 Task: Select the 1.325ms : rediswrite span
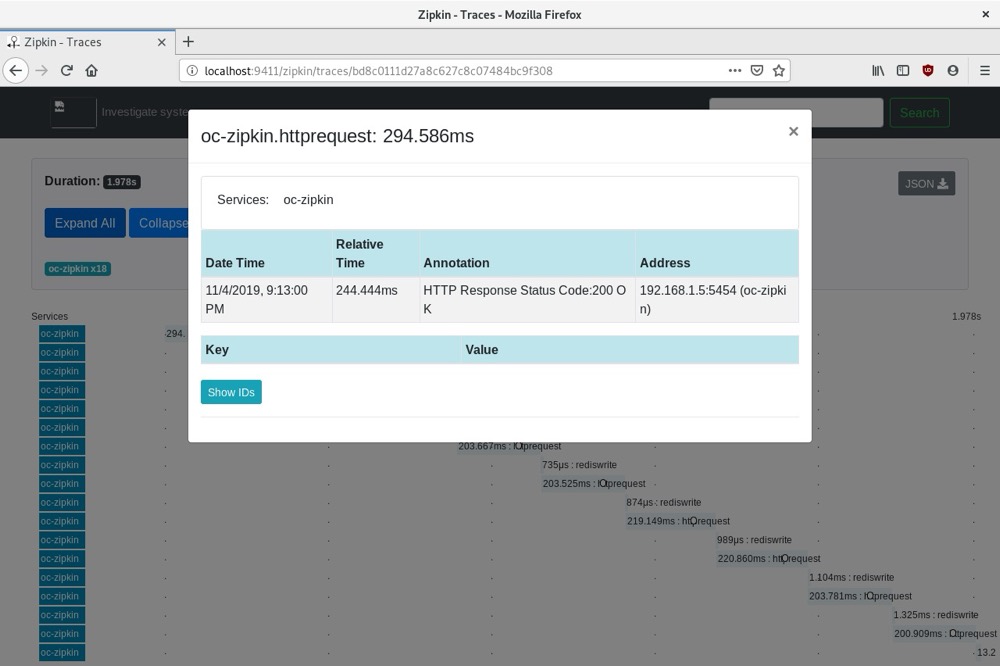point(936,615)
